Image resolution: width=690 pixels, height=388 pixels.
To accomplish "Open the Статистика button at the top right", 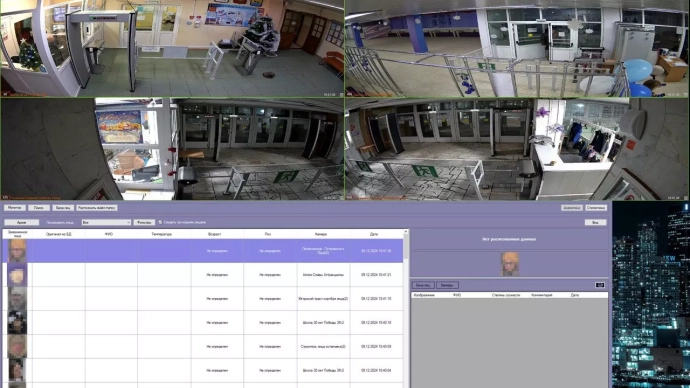I will click(x=596, y=208).
